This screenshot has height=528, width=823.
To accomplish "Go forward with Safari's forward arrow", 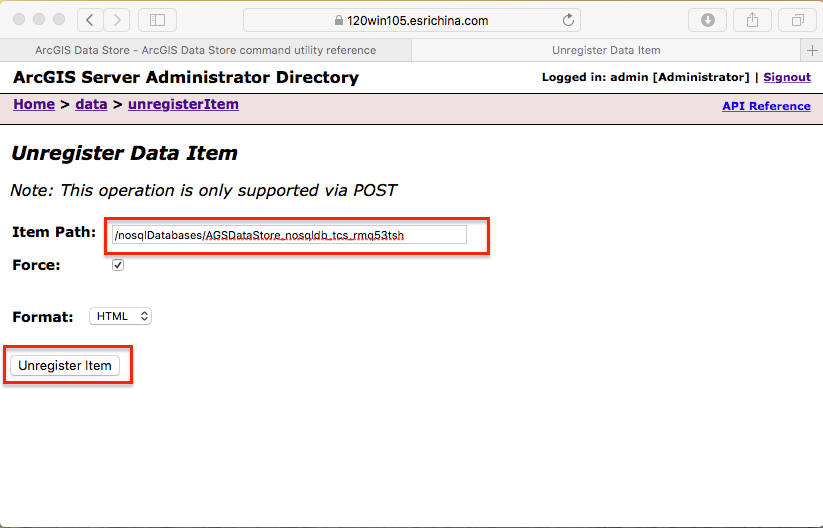I will coord(117,20).
